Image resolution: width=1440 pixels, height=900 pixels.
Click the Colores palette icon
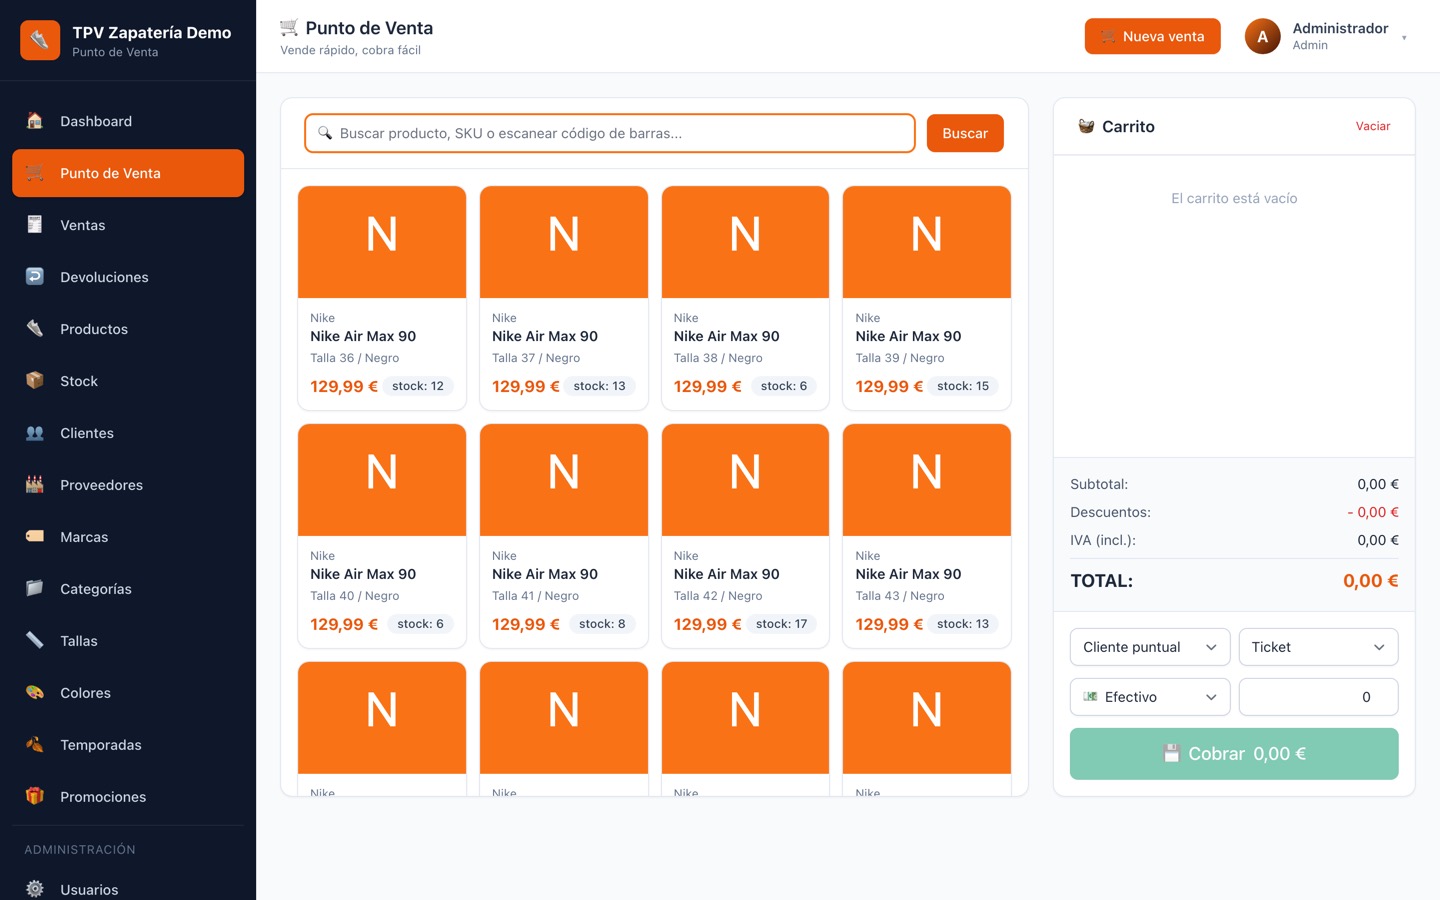point(35,693)
